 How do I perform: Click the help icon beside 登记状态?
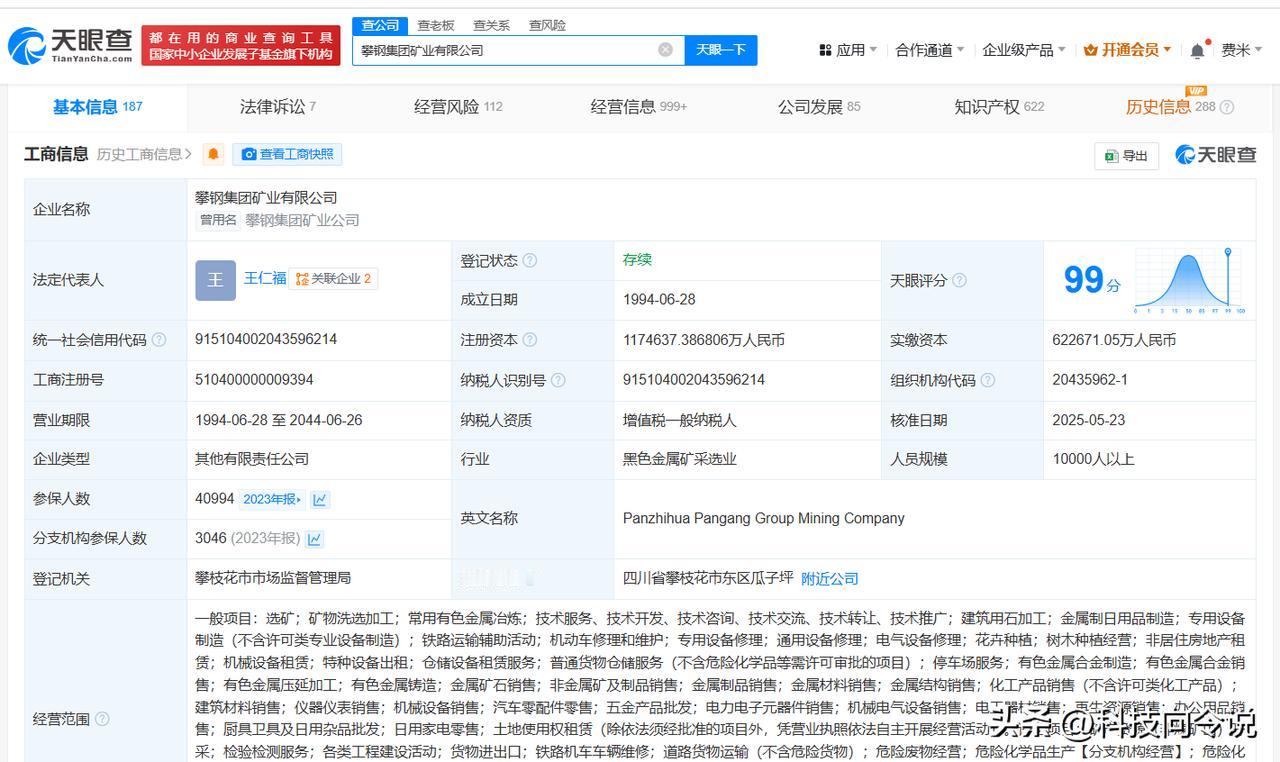(530, 261)
